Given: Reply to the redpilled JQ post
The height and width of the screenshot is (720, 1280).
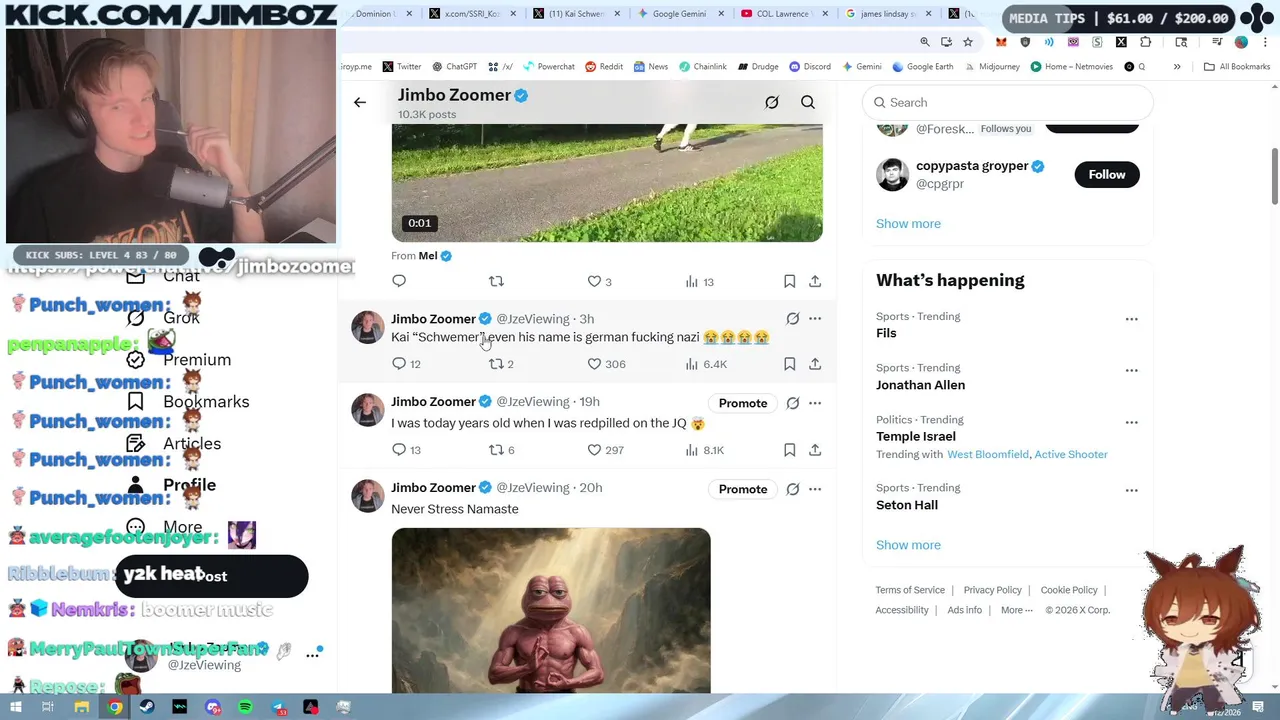Looking at the screenshot, I should (406, 450).
